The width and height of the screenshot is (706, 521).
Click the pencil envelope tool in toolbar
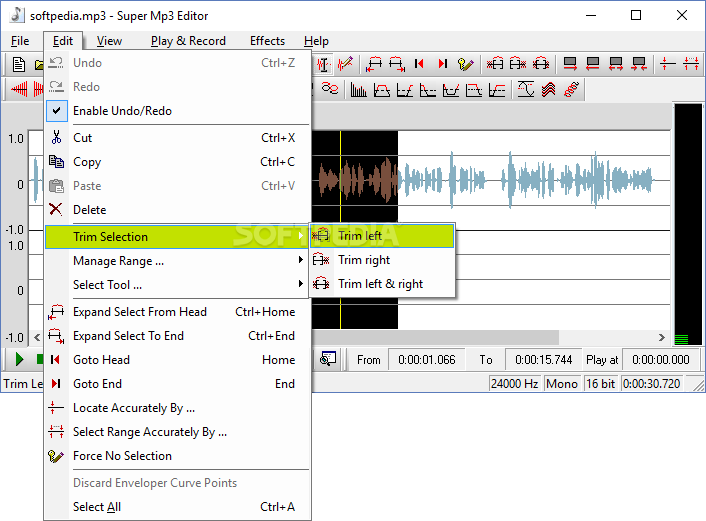pos(345,64)
